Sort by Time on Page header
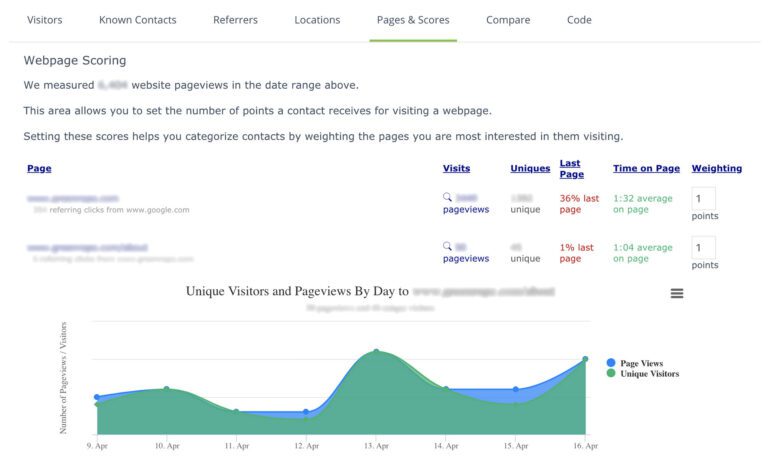Image resolution: width=768 pixels, height=463 pixels. point(646,169)
